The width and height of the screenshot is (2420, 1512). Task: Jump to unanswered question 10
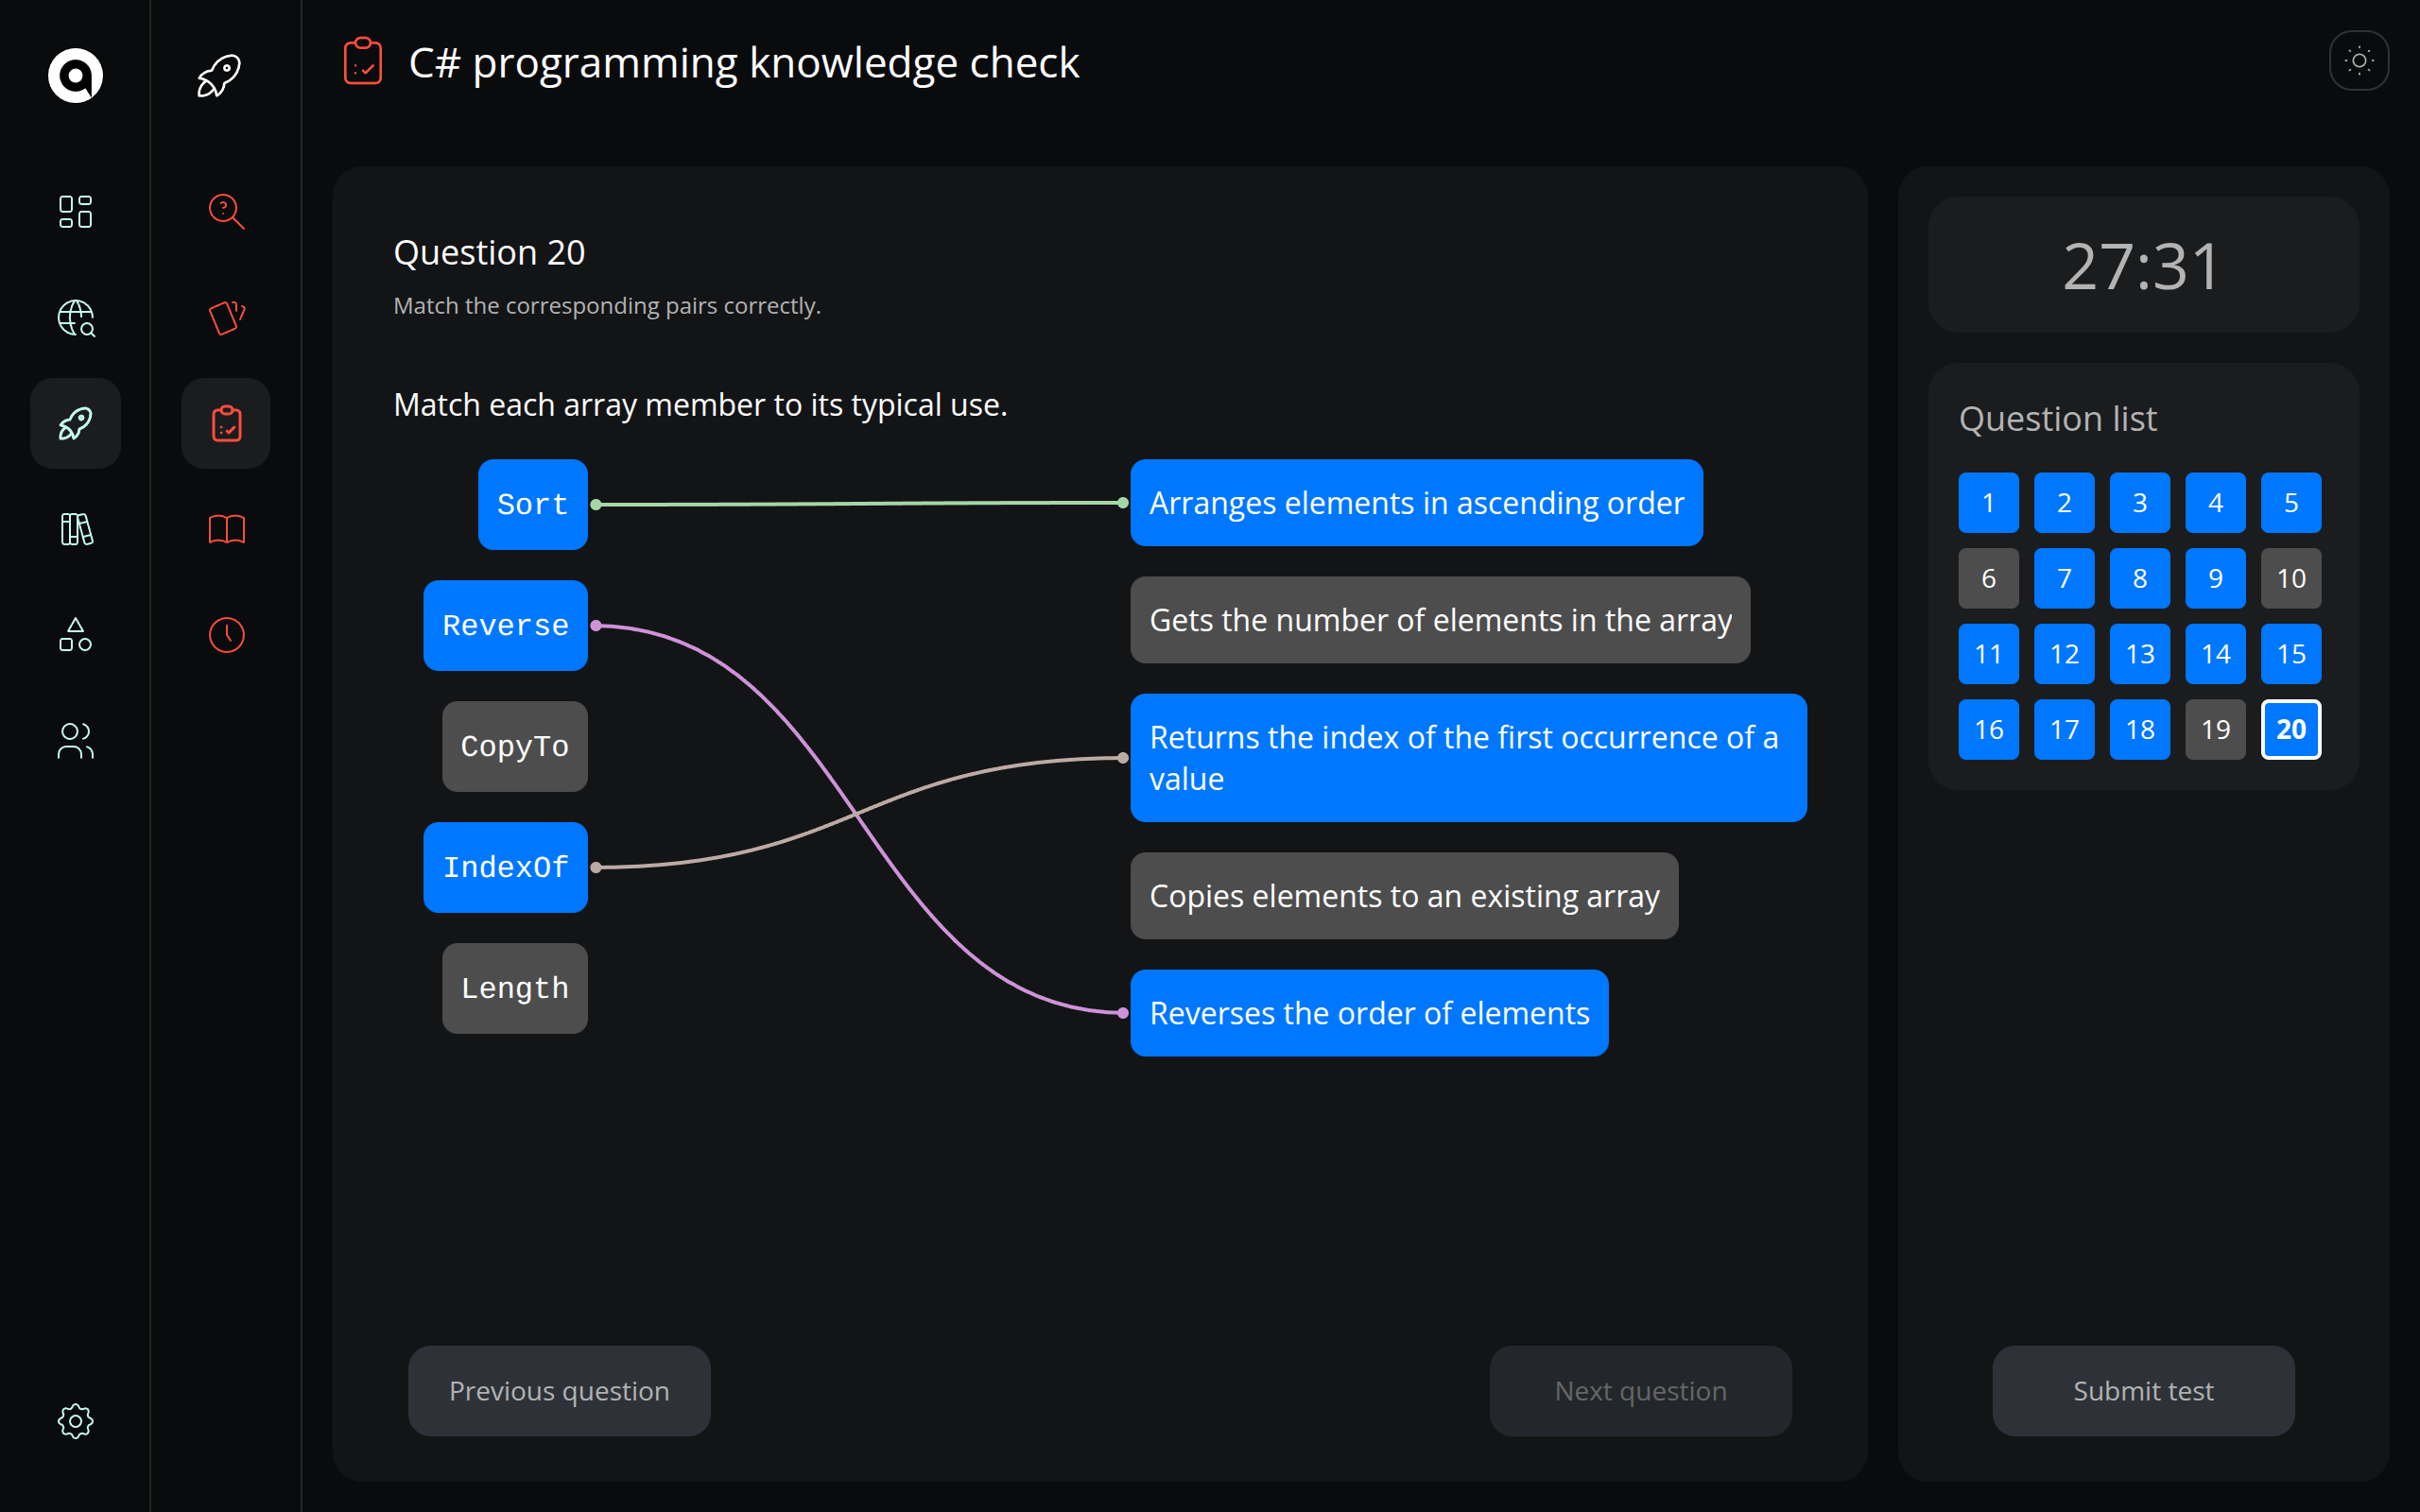click(2291, 578)
